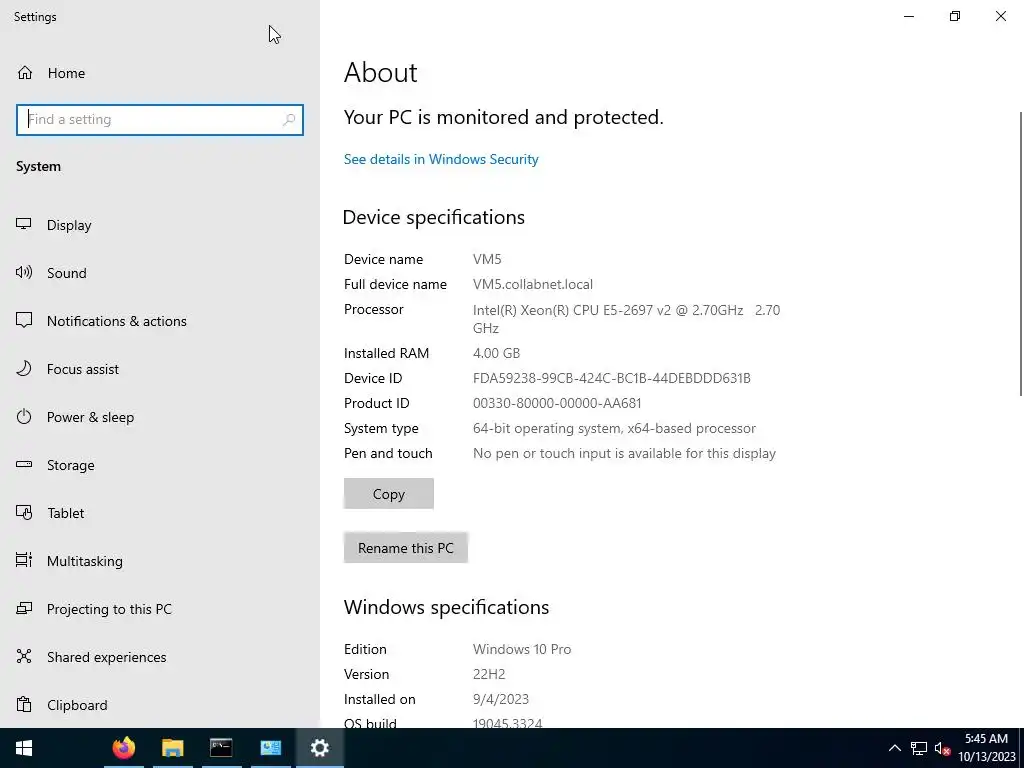This screenshot has height=768, width=1024.
Task: Select Tablet in the sidebar
Action: (160, 513)
